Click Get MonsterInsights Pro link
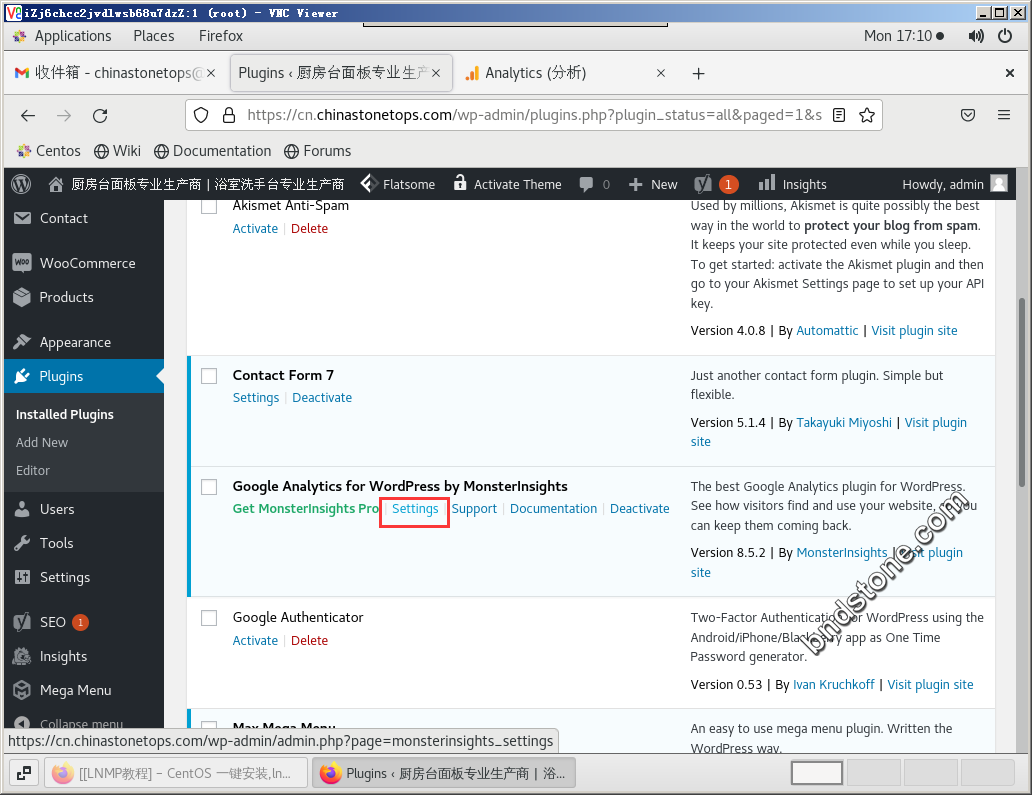This screenshot has height=795, width=1032. [x=305, y=509]
